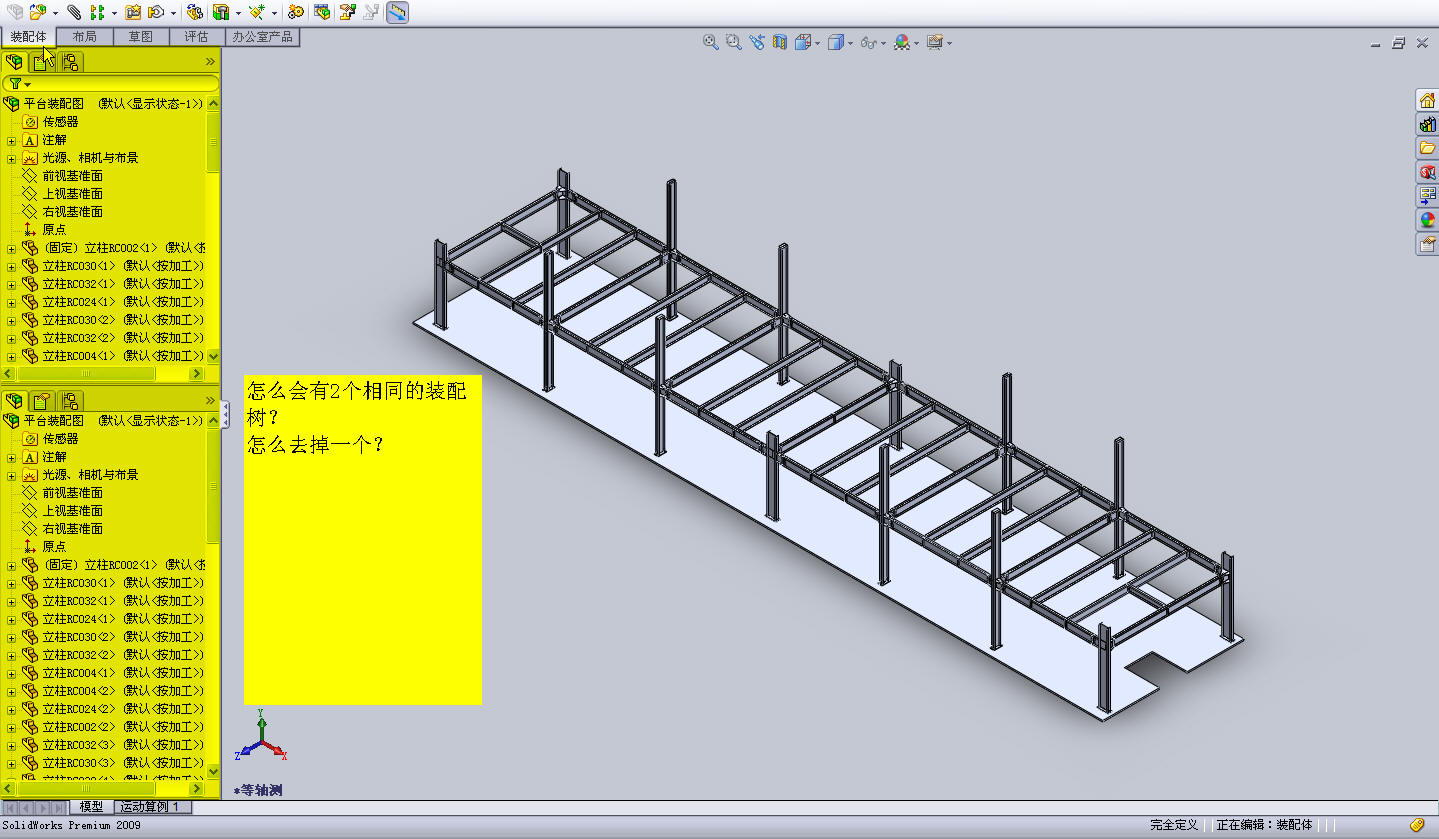Screen dimensions: 1439x839
Task: Select 上视基准面 in the lower tree
Action: [72, 511]
